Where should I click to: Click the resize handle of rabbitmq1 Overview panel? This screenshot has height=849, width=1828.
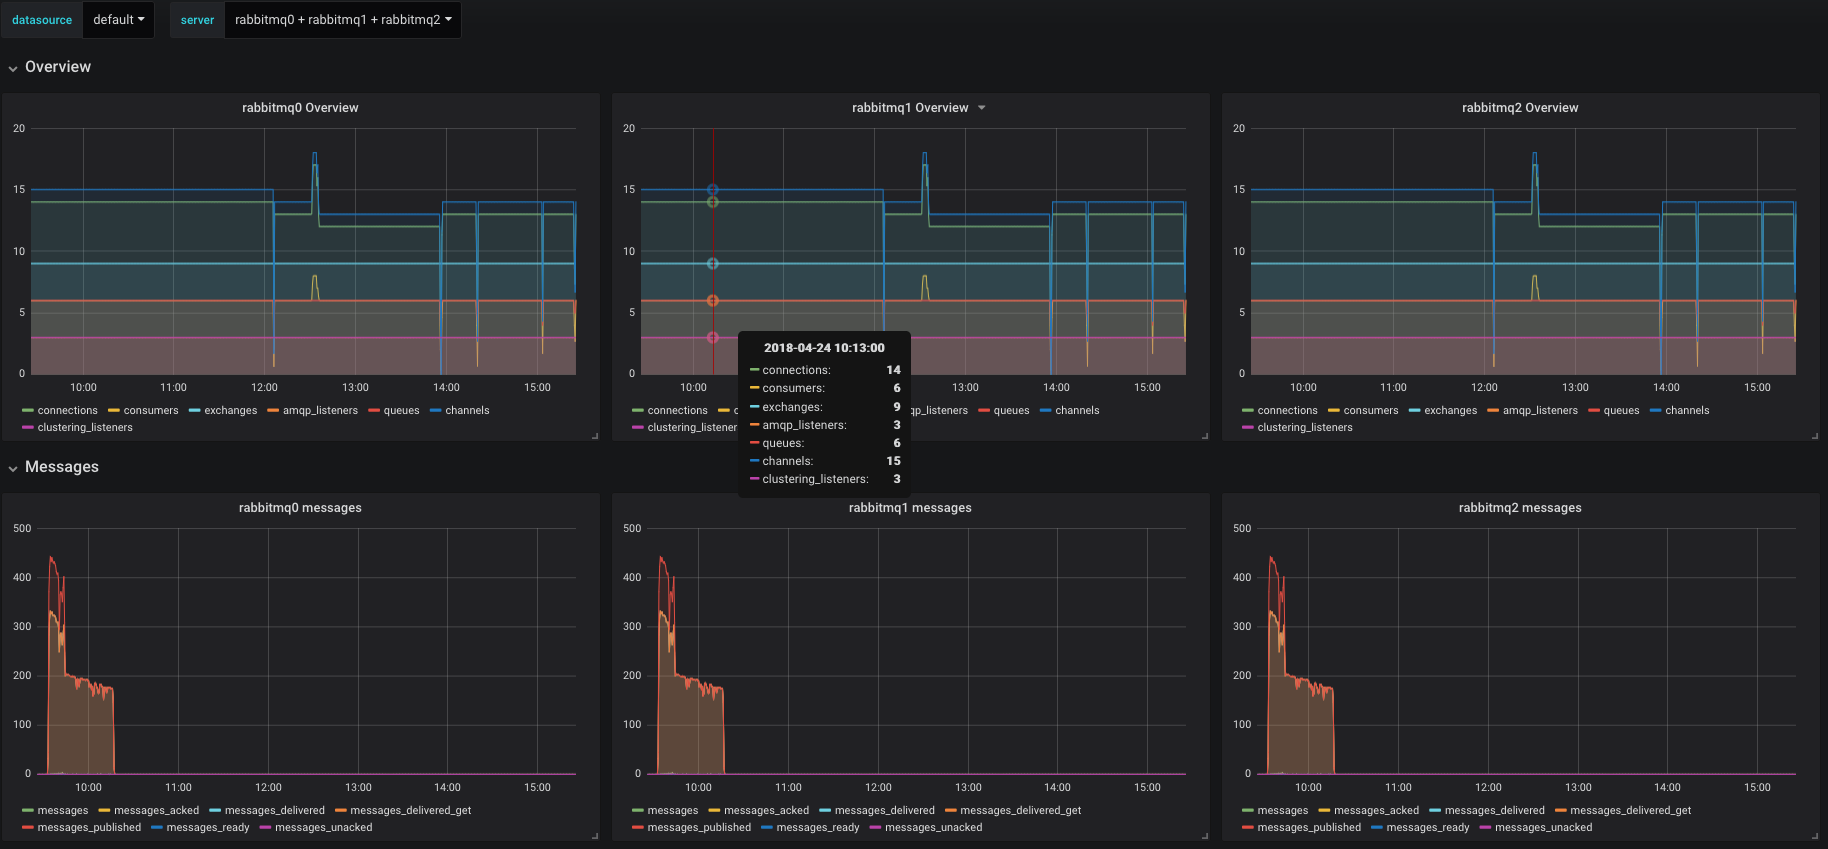tap(1205, 436)
